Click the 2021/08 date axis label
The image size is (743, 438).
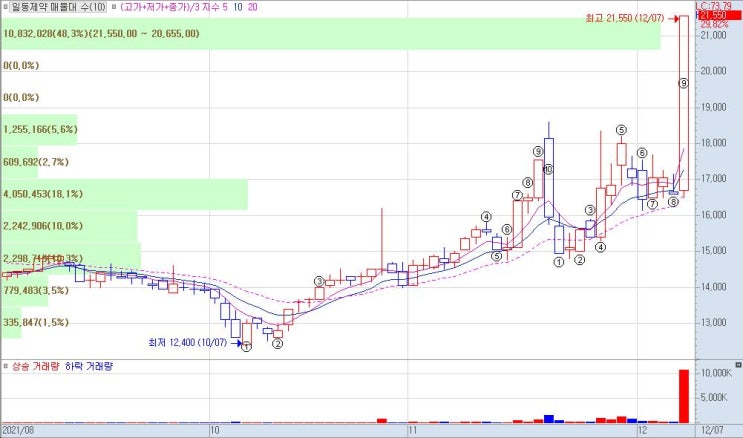point(19,430)
